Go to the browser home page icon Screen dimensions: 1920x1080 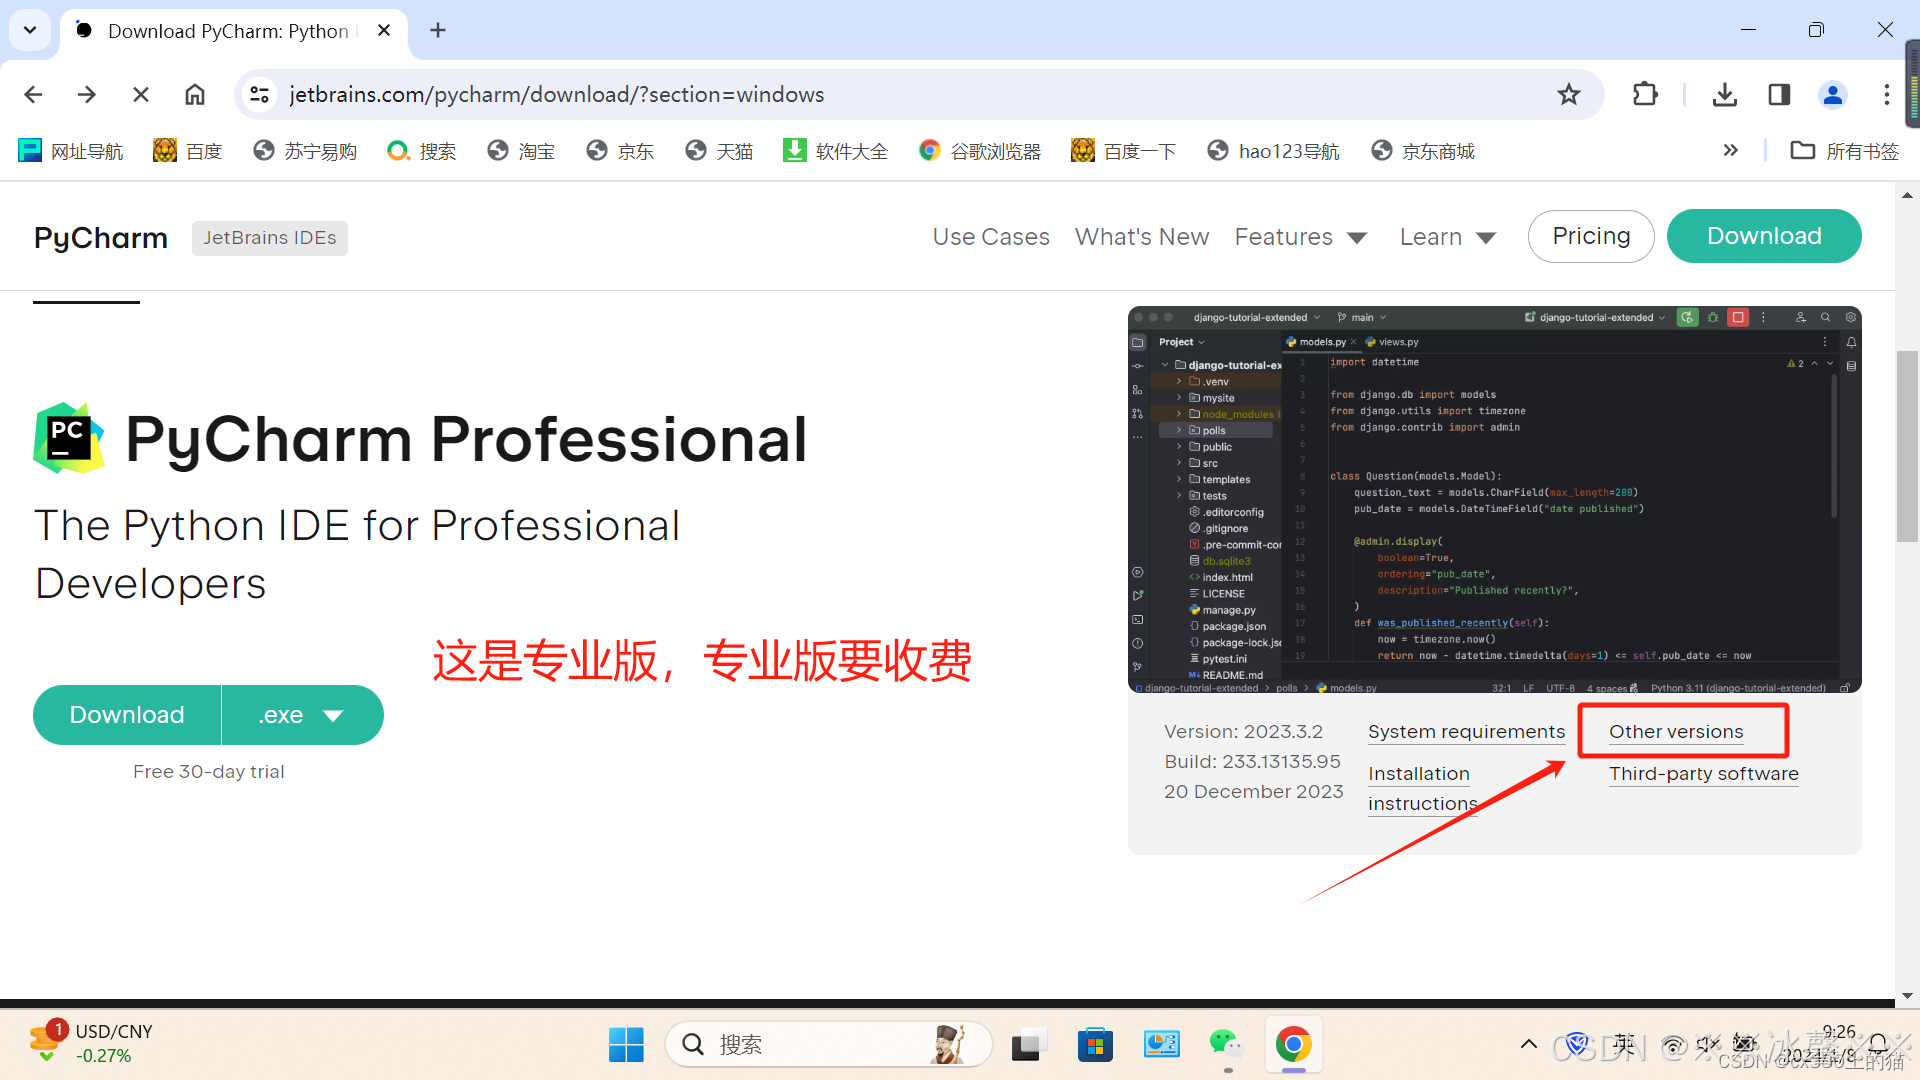pos(195,94)
